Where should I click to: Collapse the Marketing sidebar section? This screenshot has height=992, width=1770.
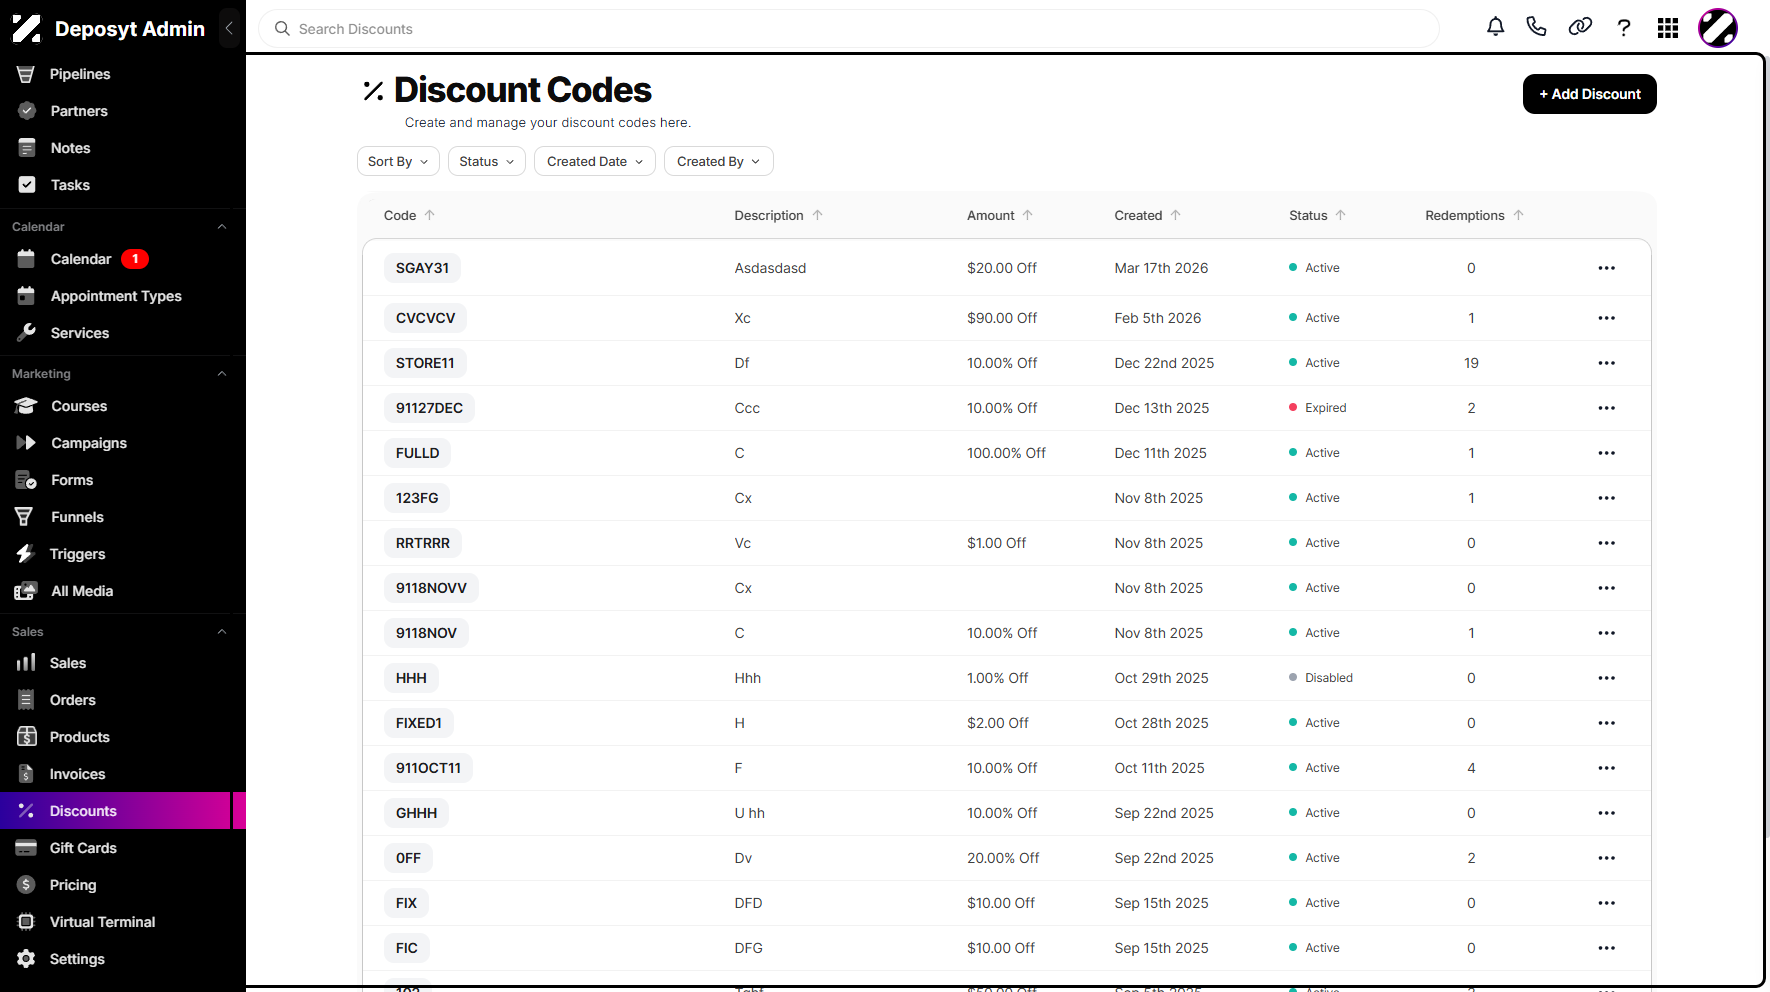(x=222, y=374)
